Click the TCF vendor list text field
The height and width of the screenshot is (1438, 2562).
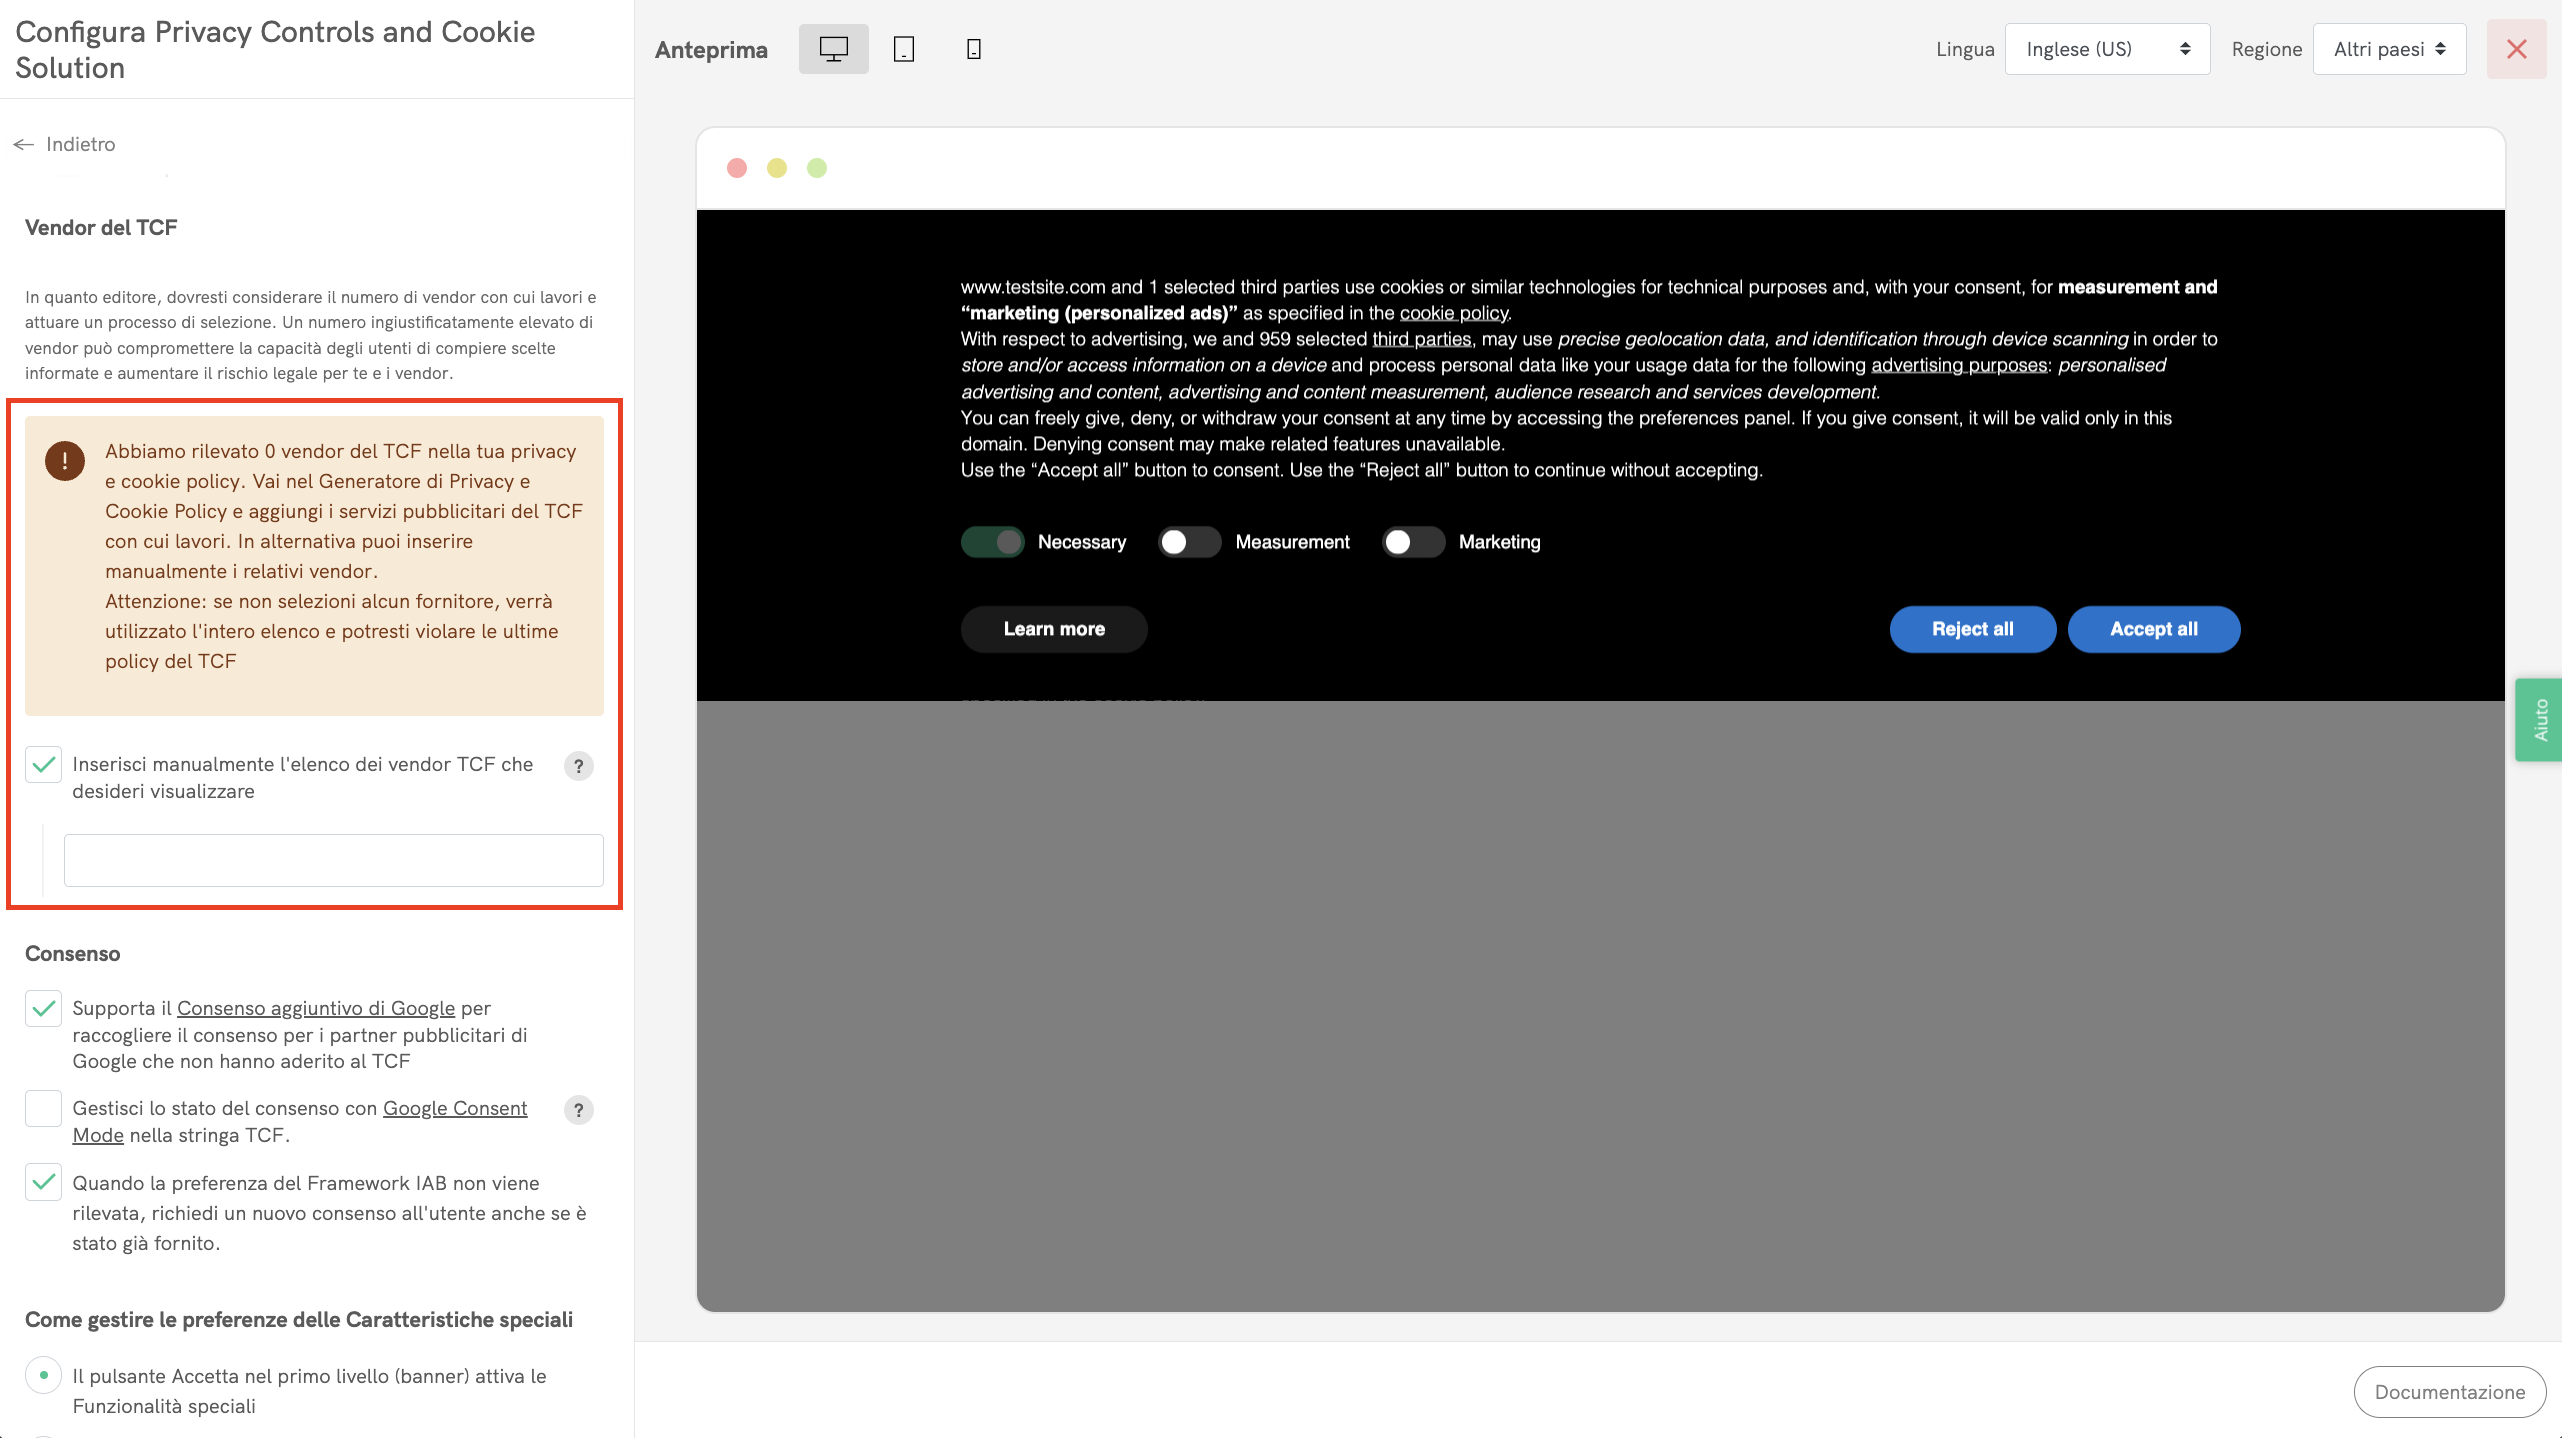point(333,860)
